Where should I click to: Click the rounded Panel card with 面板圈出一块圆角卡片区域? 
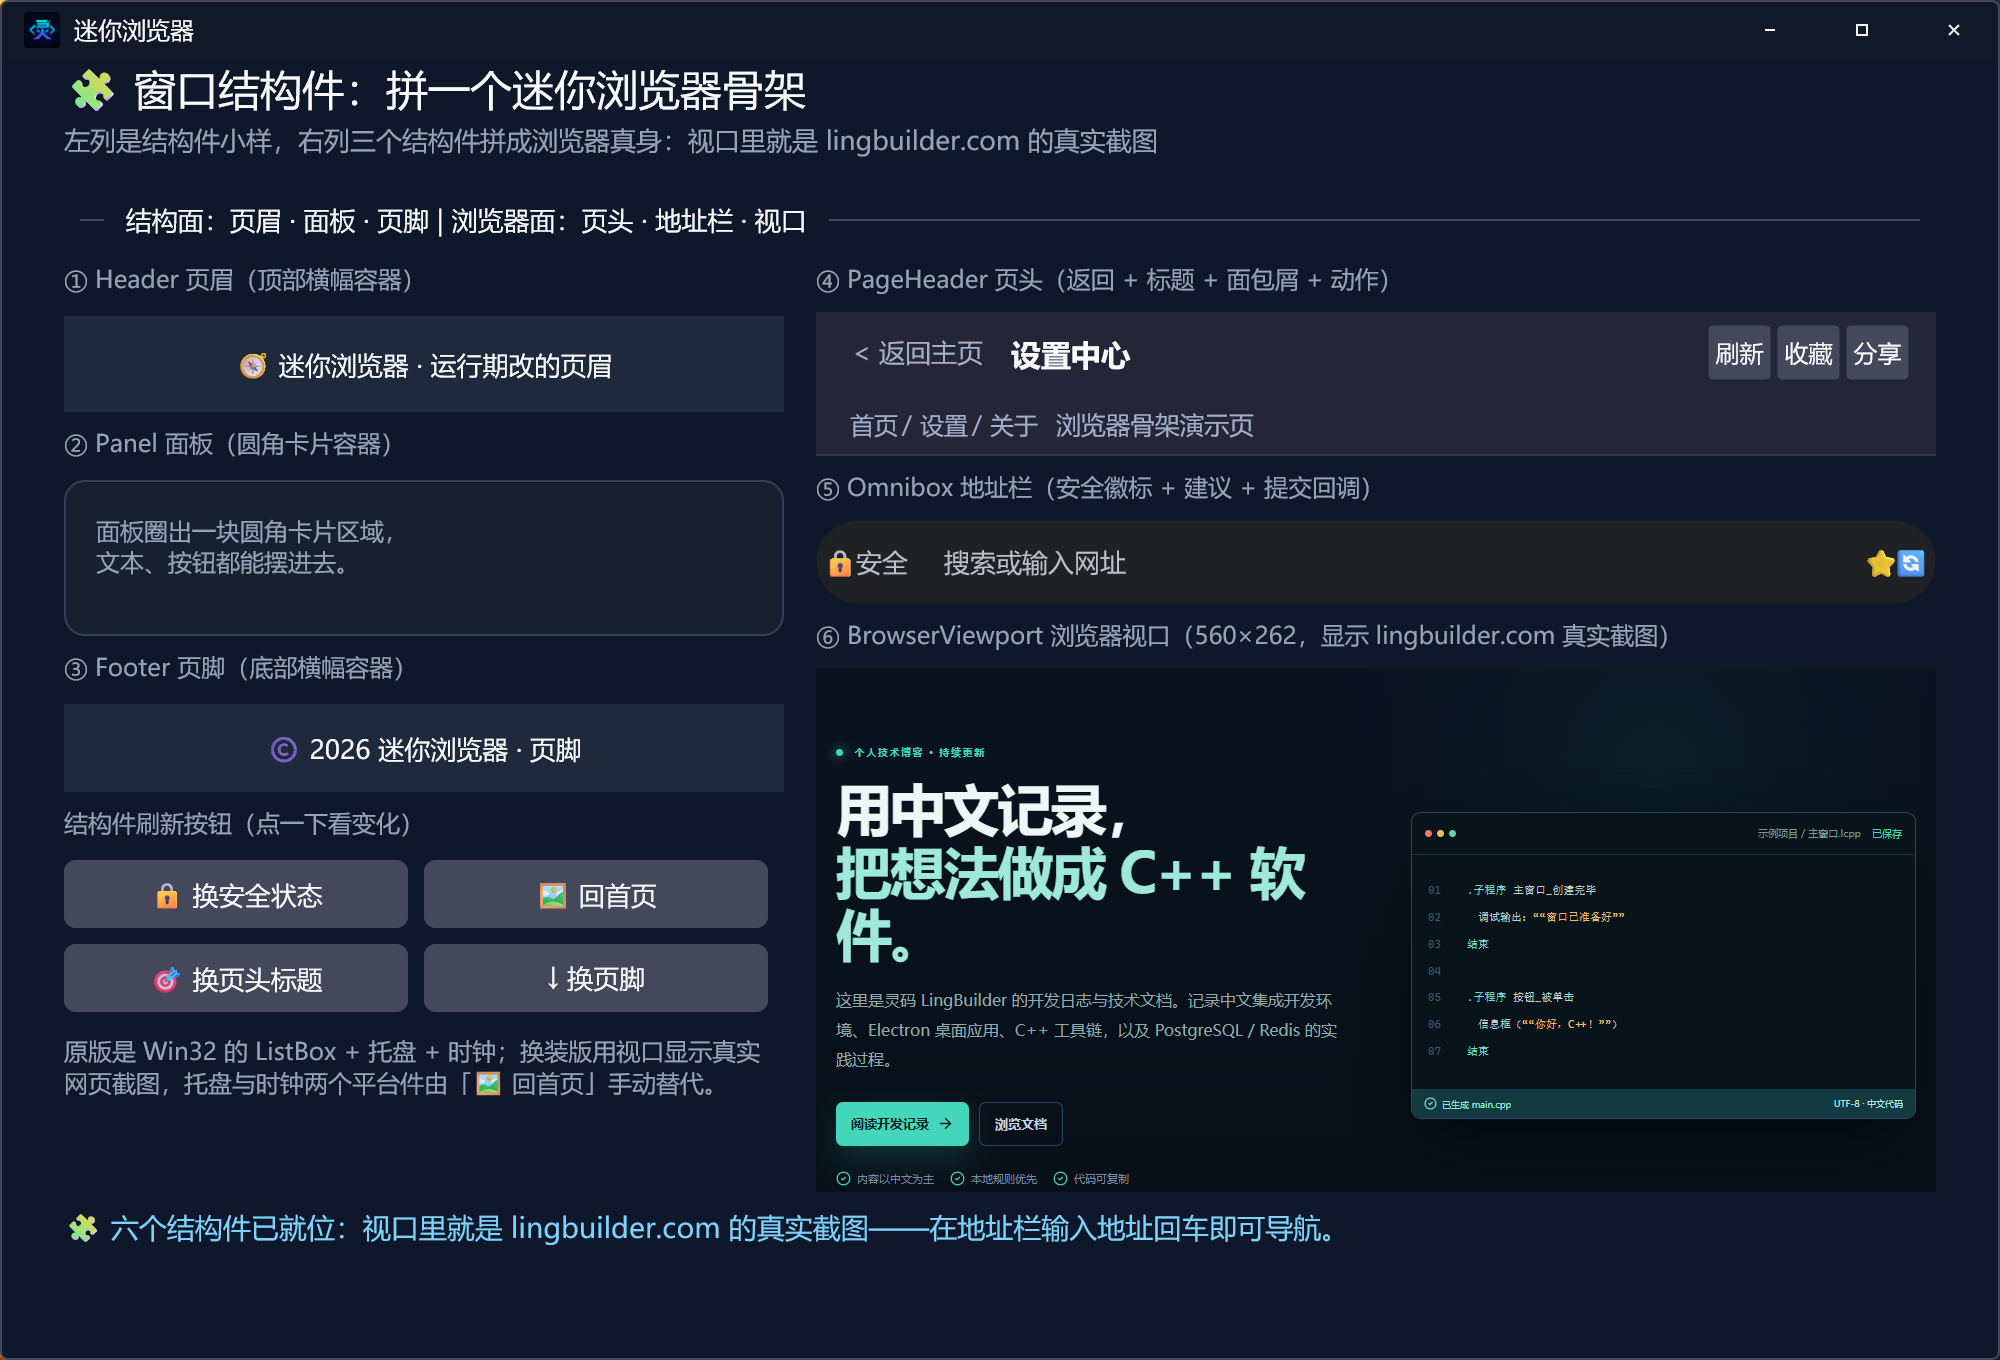pos(424,558)
